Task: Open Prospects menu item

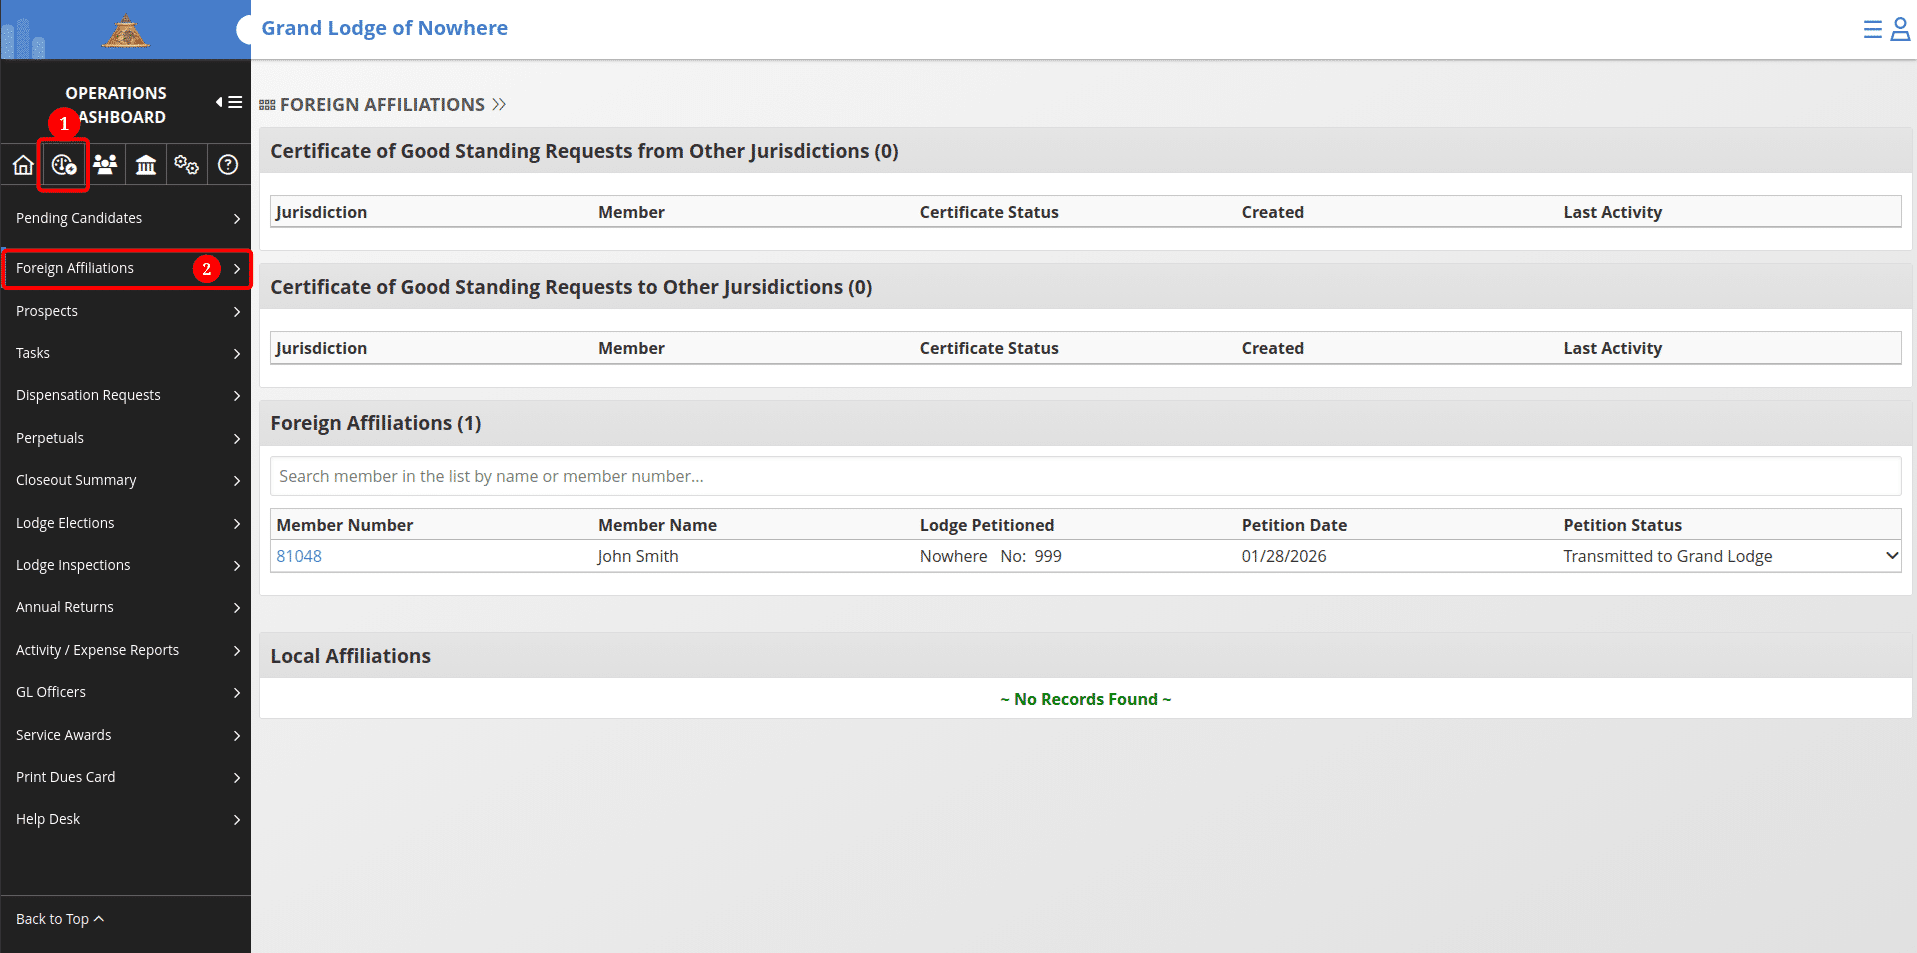Action: (126, 311)
